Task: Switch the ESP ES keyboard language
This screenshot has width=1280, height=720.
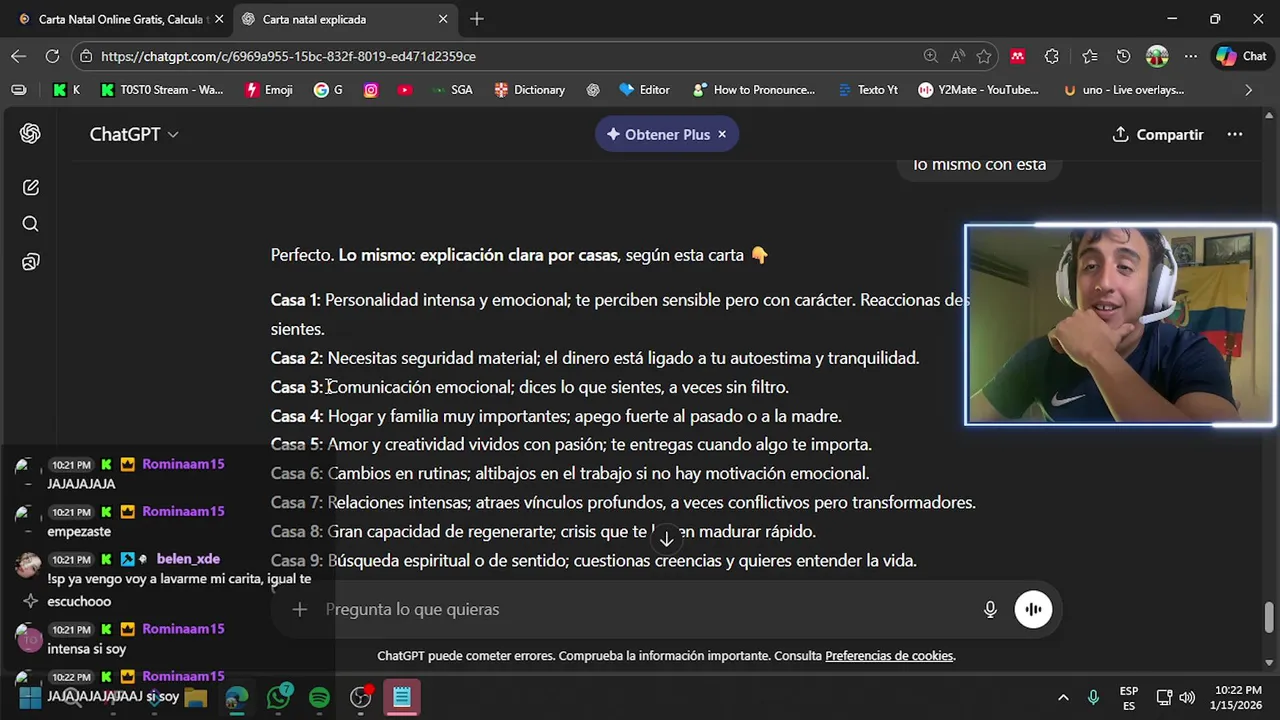Action: point(1129,697)
